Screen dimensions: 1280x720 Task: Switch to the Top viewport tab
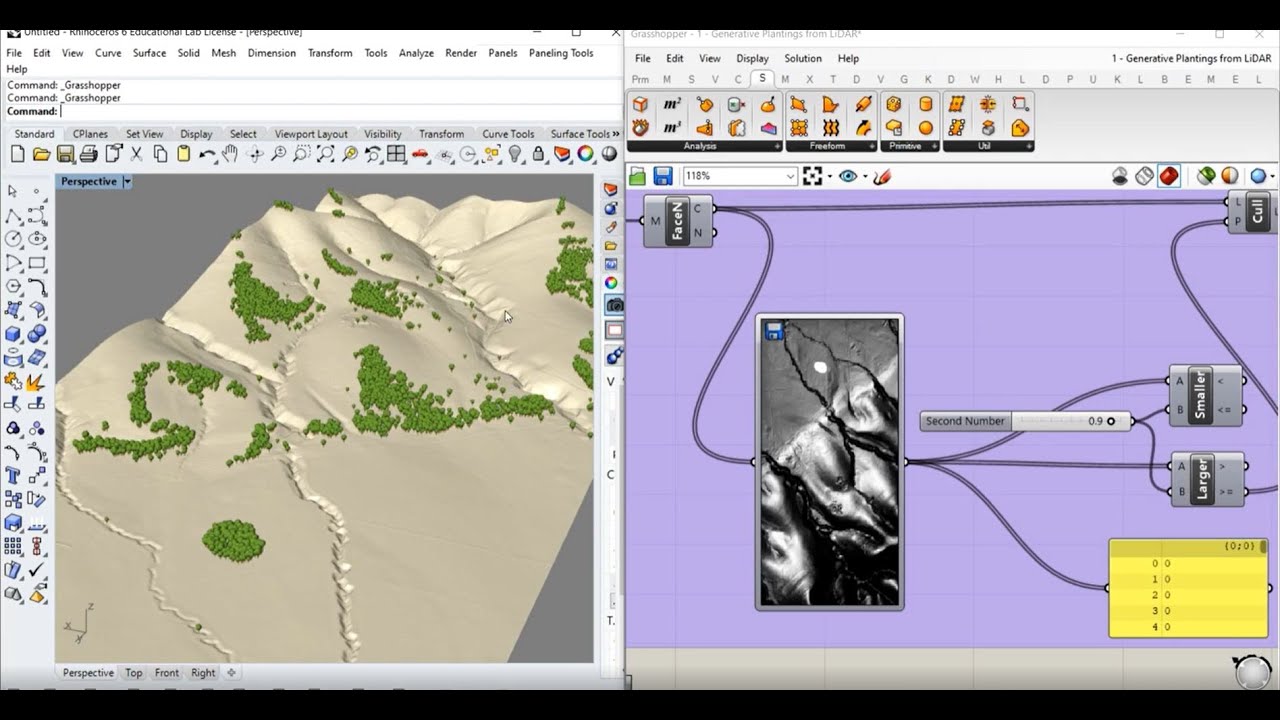(134, 673)
